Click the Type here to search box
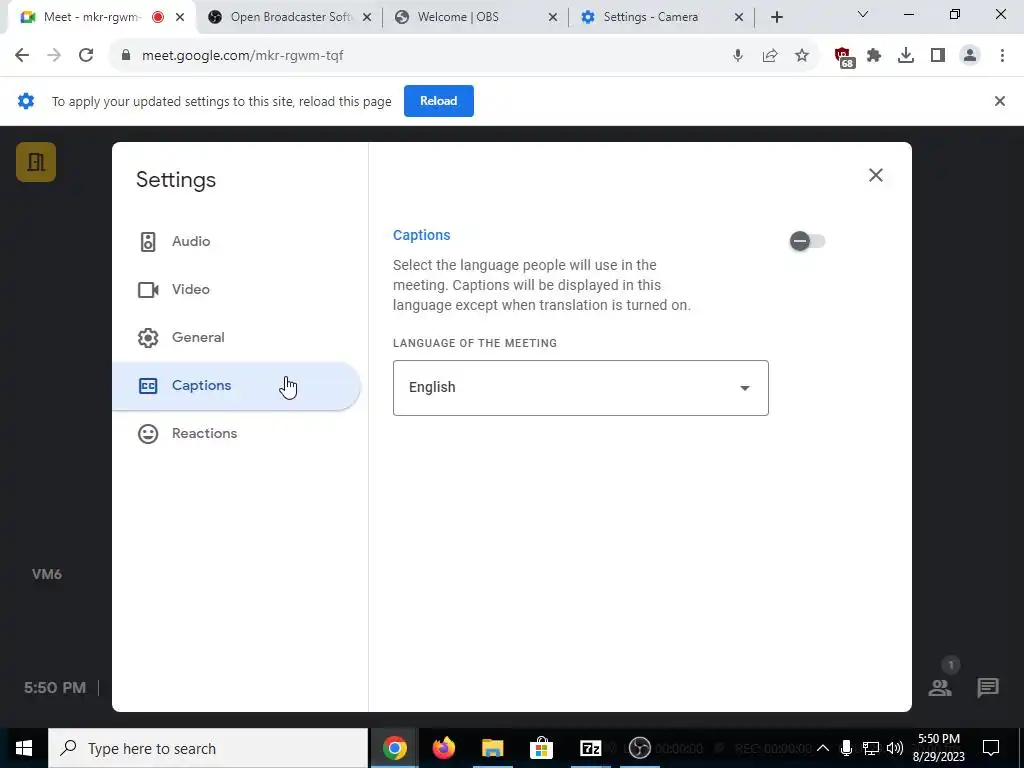Image resolution: width=1024 pixels, height=768 pixels. tap(208, 748)
